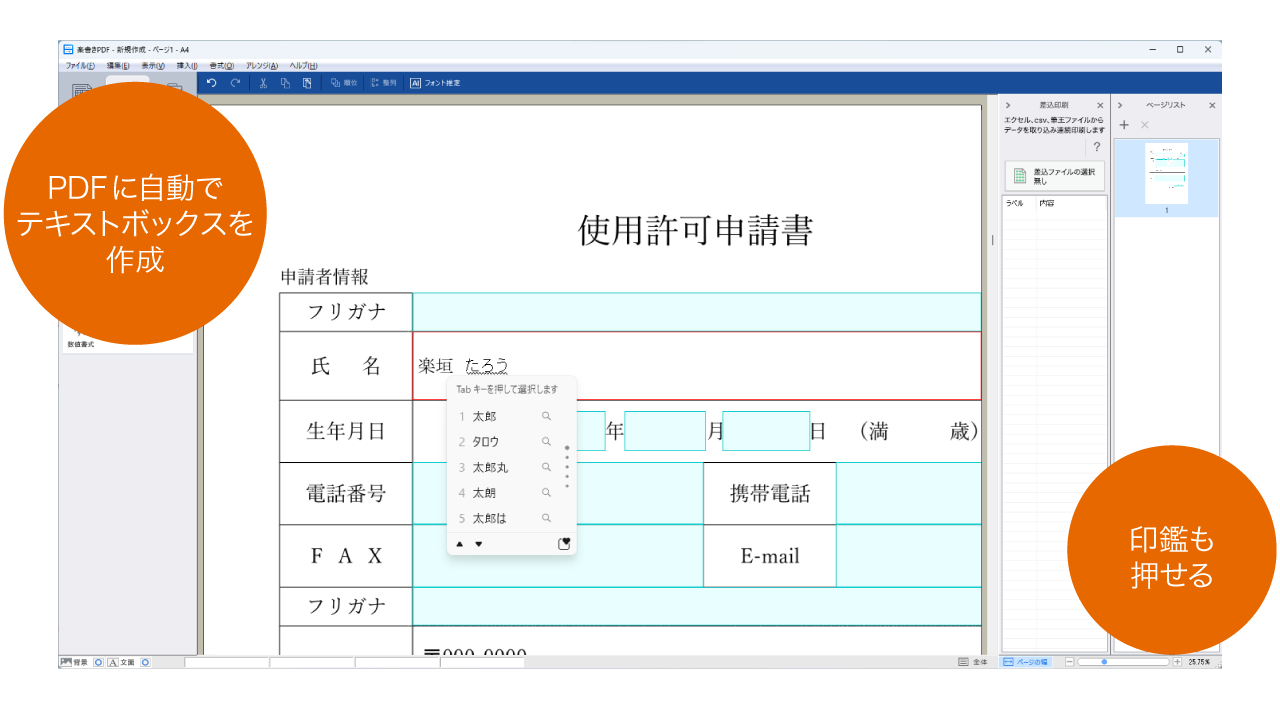This screenshot has height=709, width=1280.
Task: Collapse the ページリスト panel with its chevron
Action: click(x=1120, y=104)
